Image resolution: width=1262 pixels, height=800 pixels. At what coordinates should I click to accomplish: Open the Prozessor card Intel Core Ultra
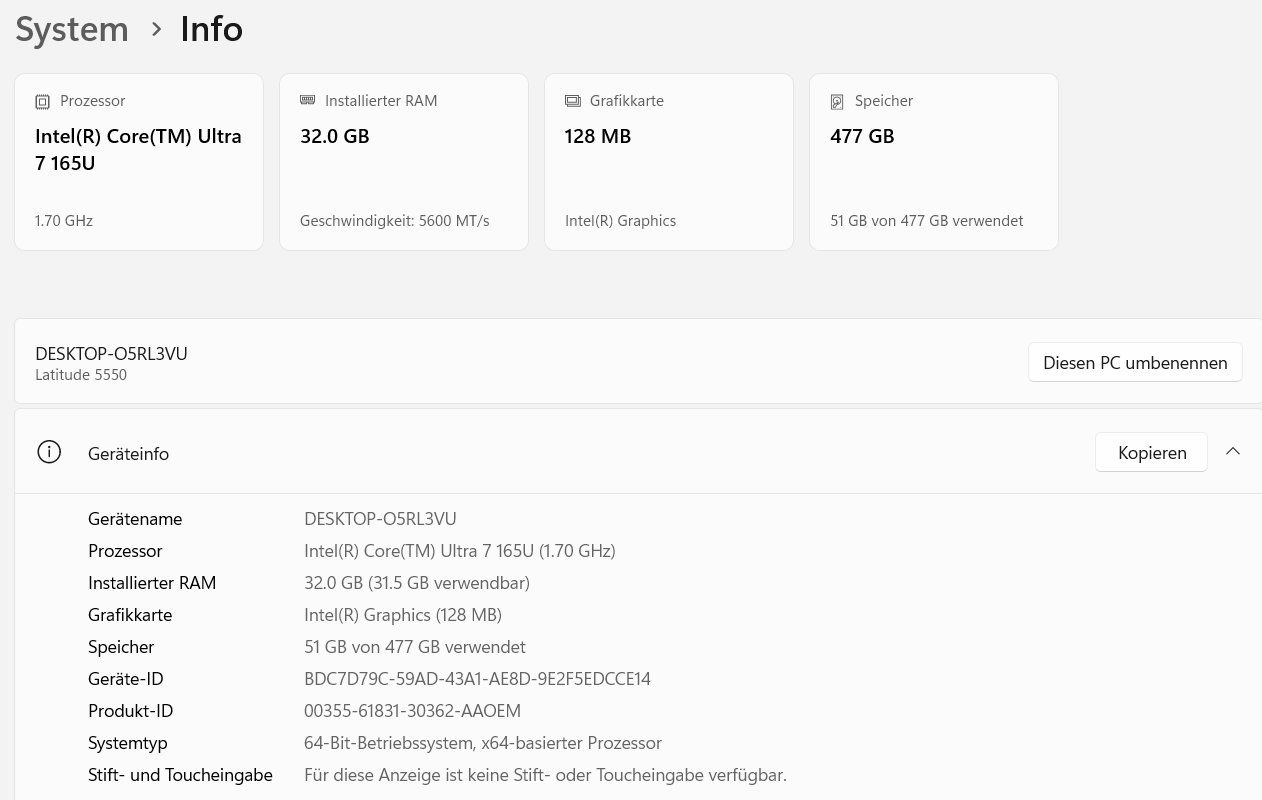(x=139, y=162)
